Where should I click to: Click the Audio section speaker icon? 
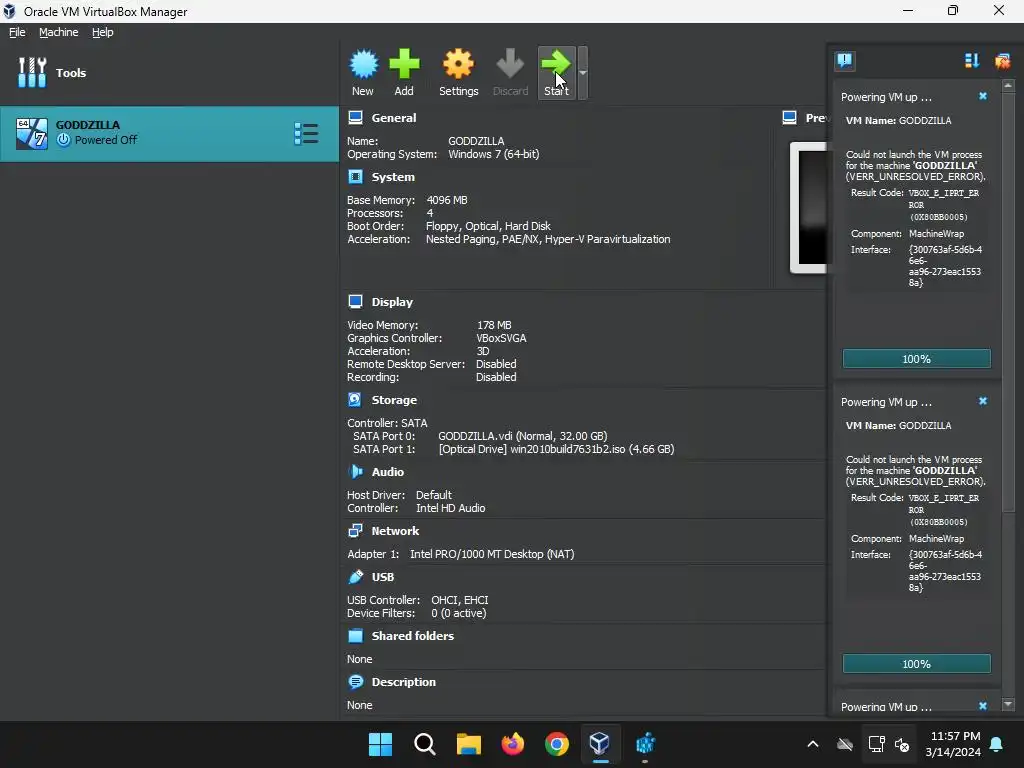tap(355, 472)
